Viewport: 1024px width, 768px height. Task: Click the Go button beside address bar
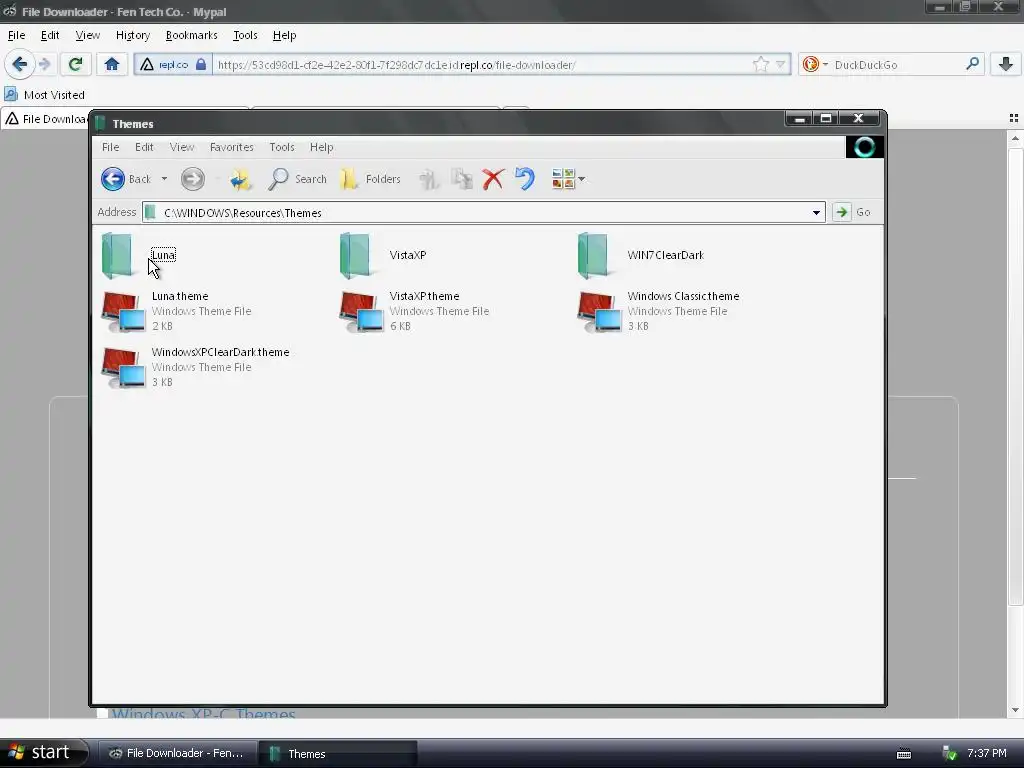click(x=853, y=212)
